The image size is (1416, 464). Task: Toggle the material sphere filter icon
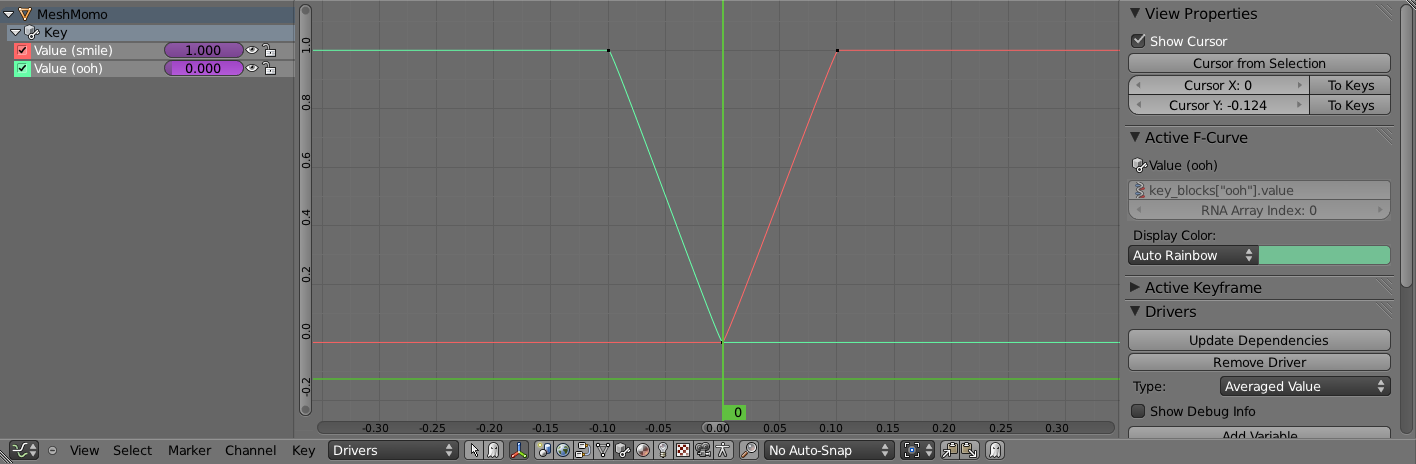(643, 450)
